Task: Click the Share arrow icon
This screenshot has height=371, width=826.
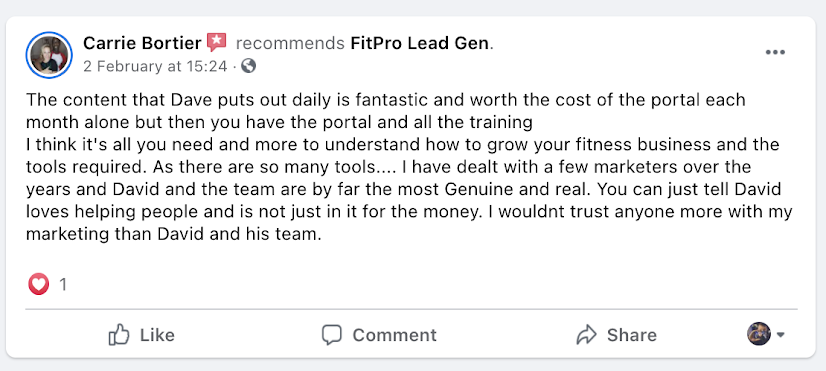Action: pos(586,335)
